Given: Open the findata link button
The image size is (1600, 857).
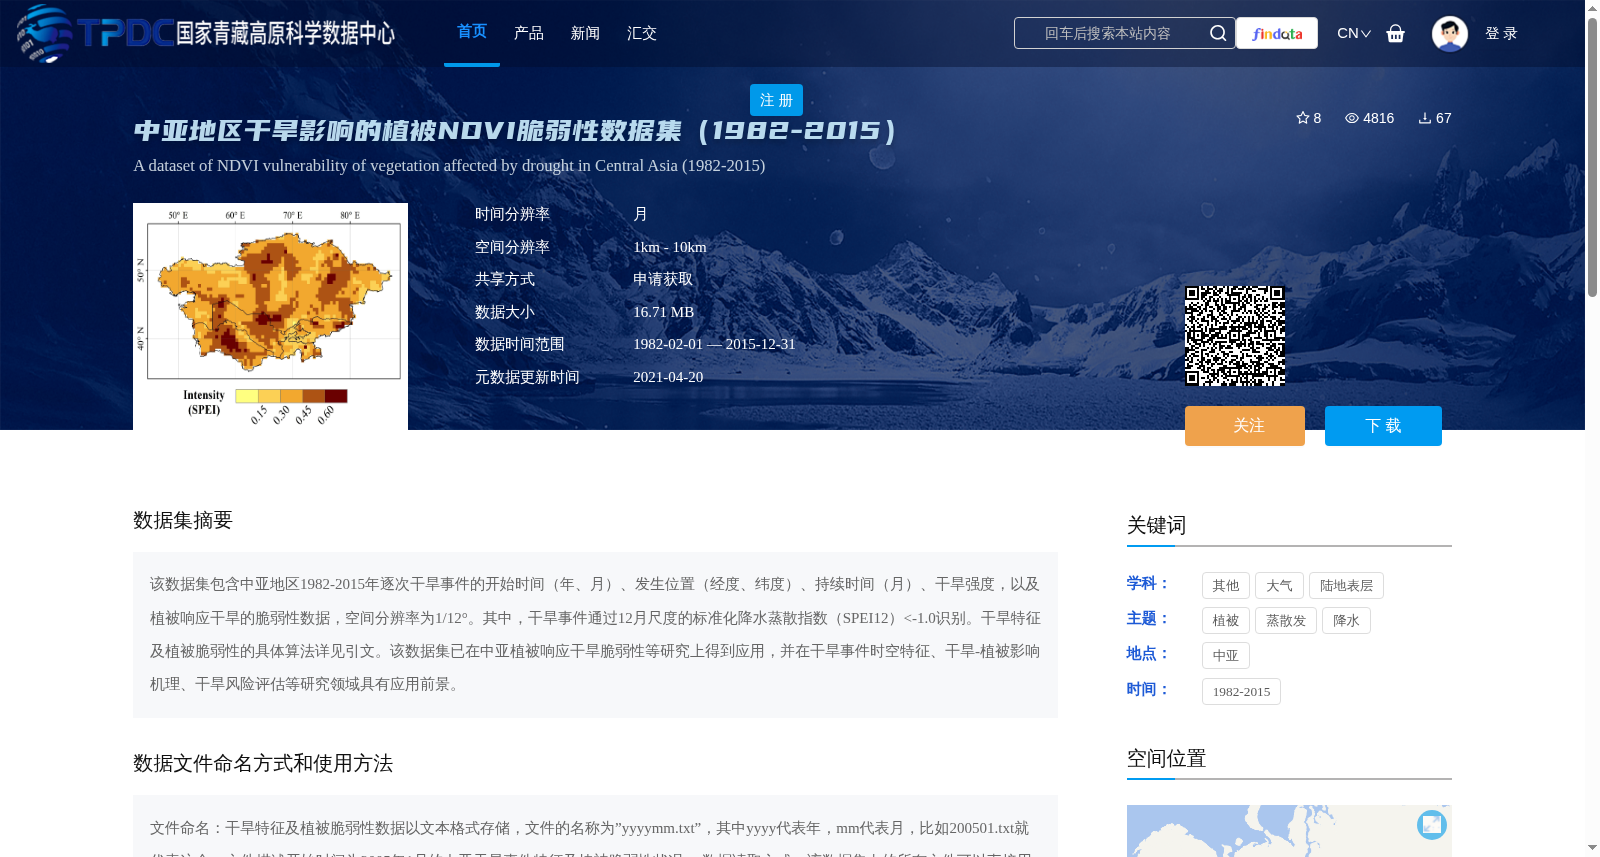Looking at the screenshot, I should click(x=1277, y=33).
